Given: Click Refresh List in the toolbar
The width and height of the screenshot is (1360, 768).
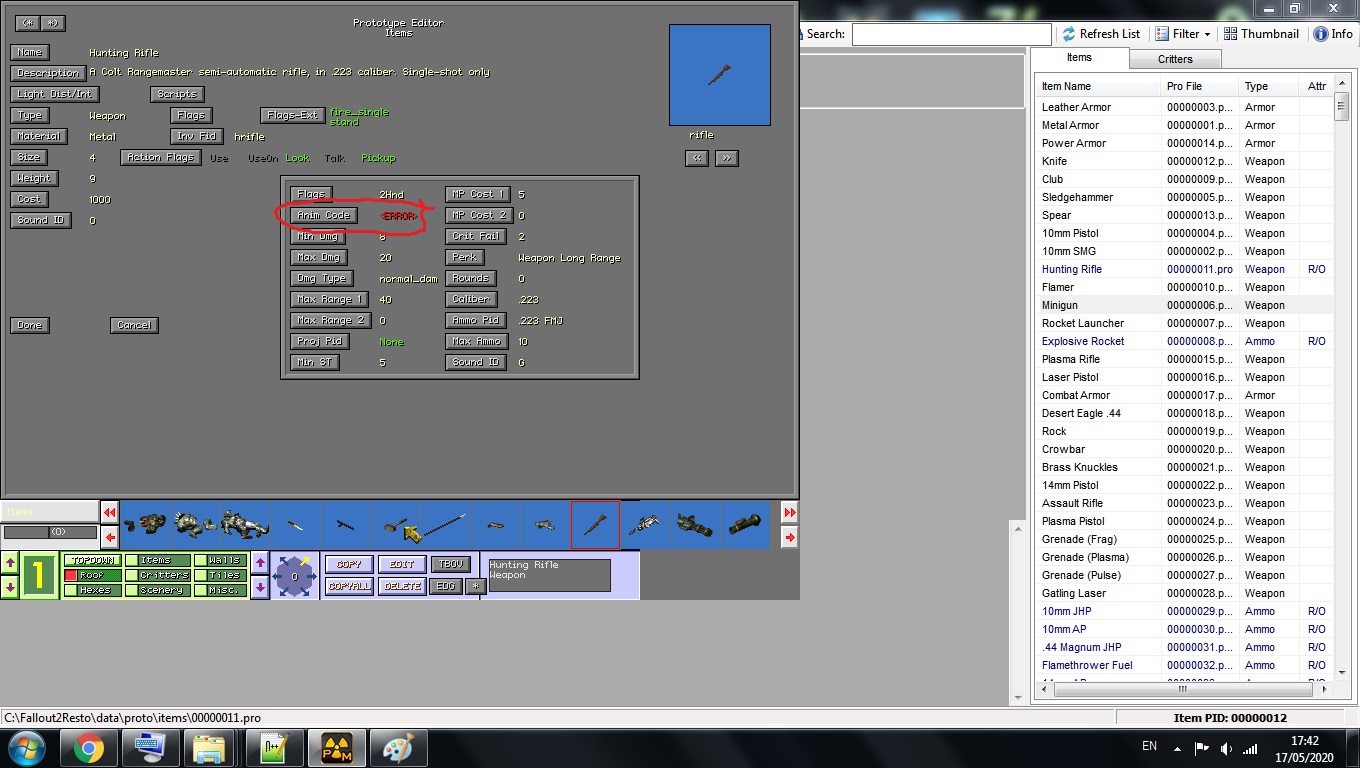Looking at the screenshot, I should [x=1100, y=33].
